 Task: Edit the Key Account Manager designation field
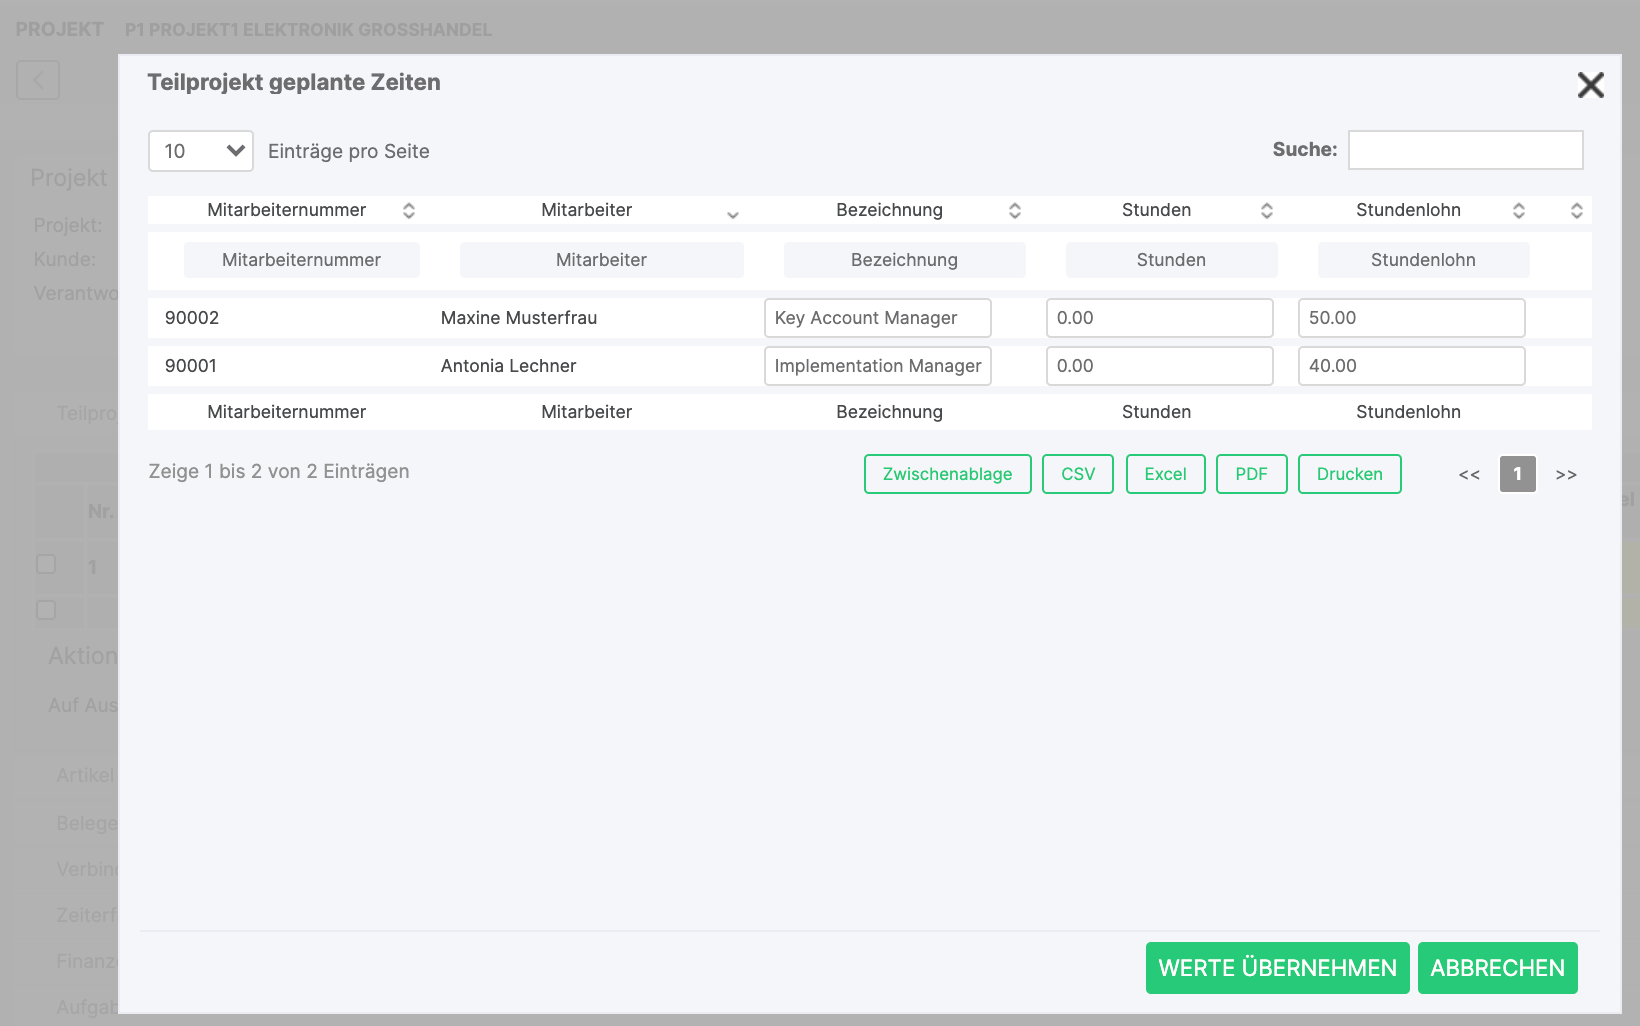pyautogui.click(x=877, y=318)
